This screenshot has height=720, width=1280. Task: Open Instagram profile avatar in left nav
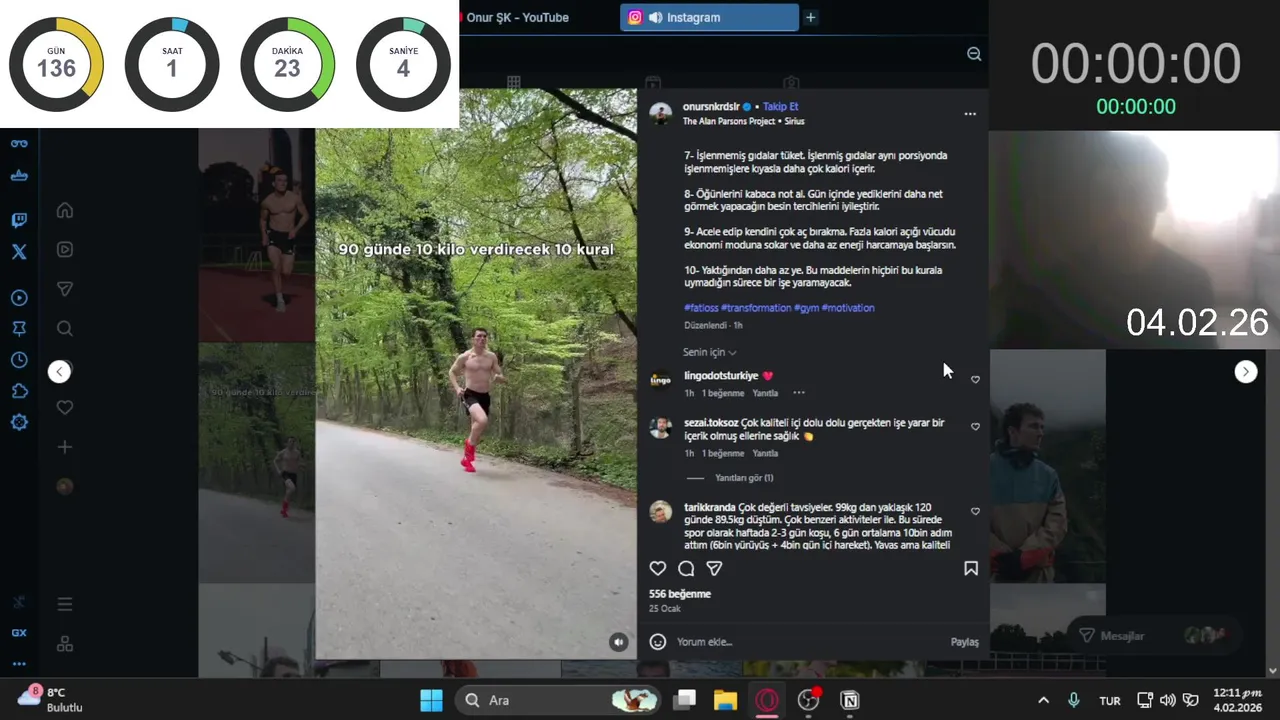(65, 486)
